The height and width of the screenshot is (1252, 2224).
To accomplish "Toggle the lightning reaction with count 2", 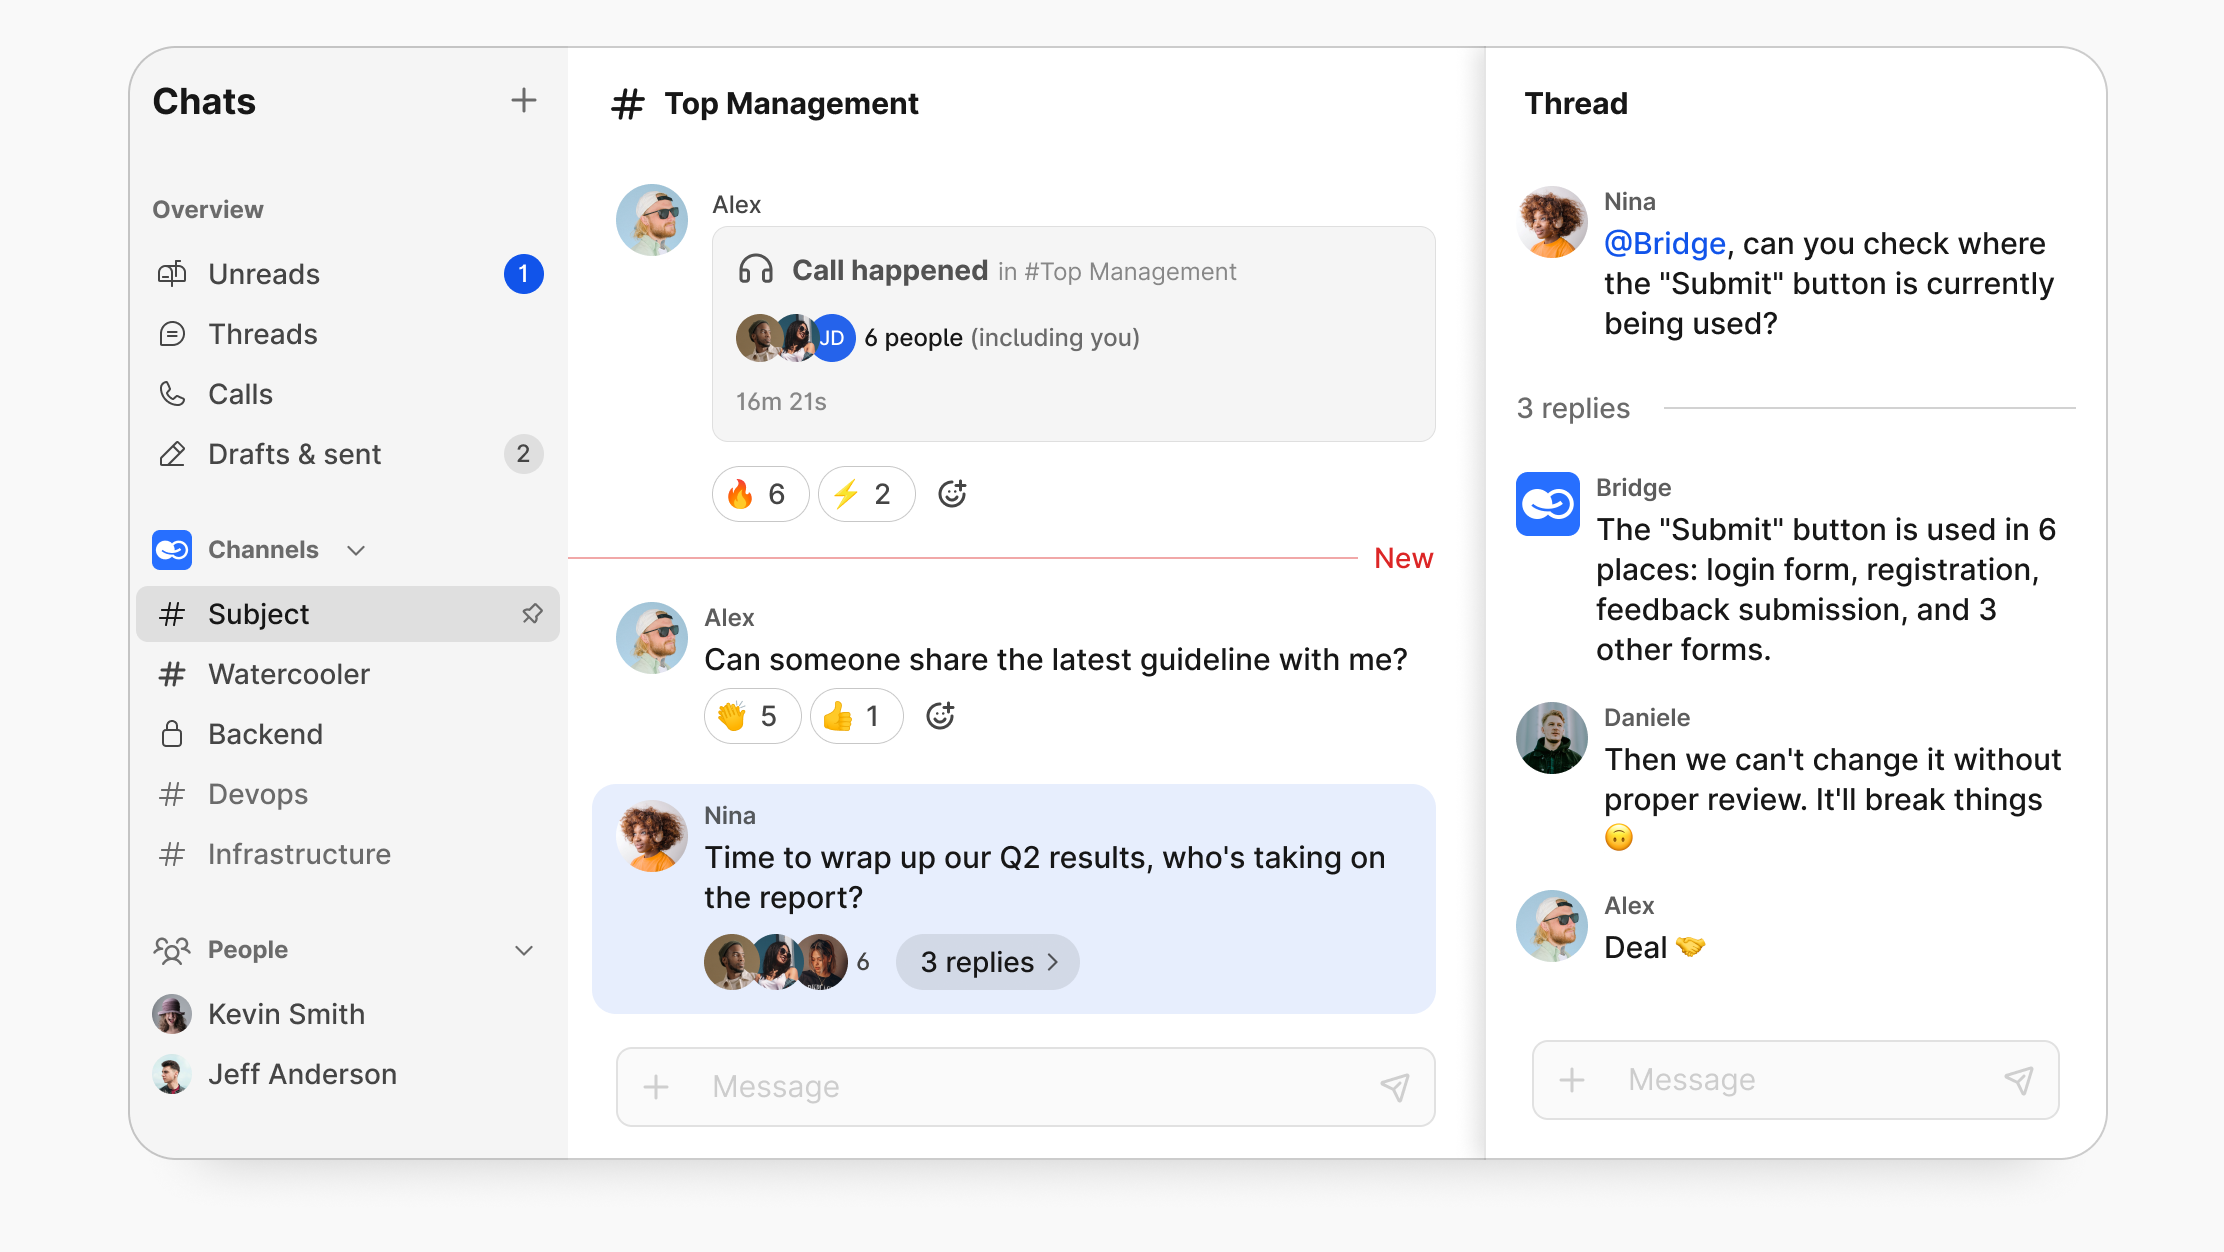I will tap(865, 494).
